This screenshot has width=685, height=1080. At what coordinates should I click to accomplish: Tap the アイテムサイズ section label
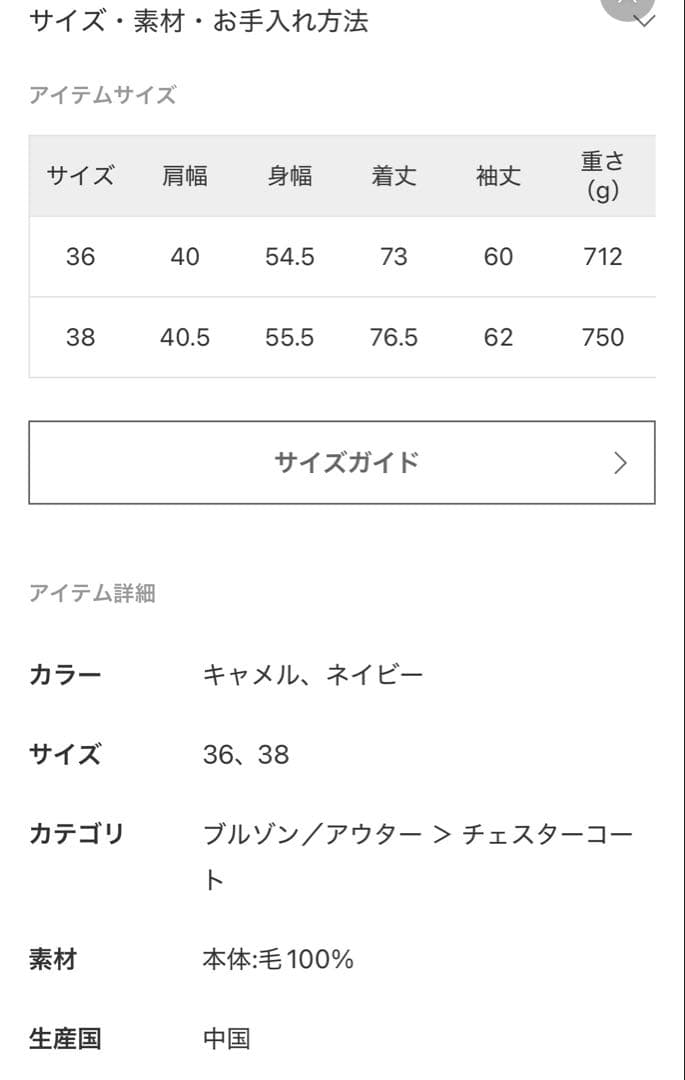tap(103, 96)
